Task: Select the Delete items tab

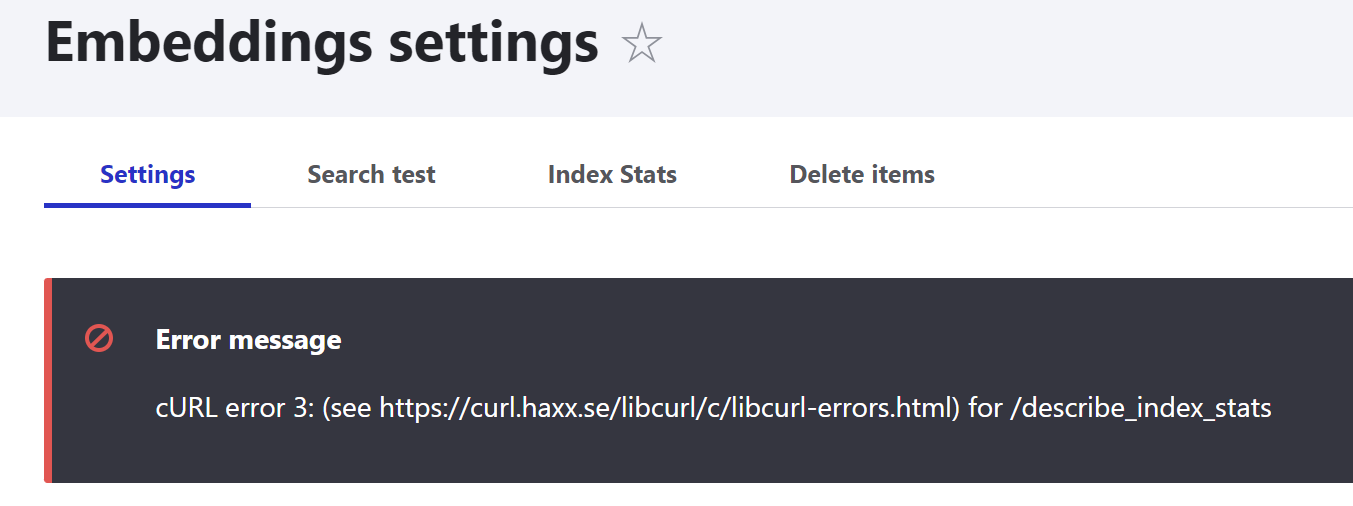Action: [x=862, y=175]
